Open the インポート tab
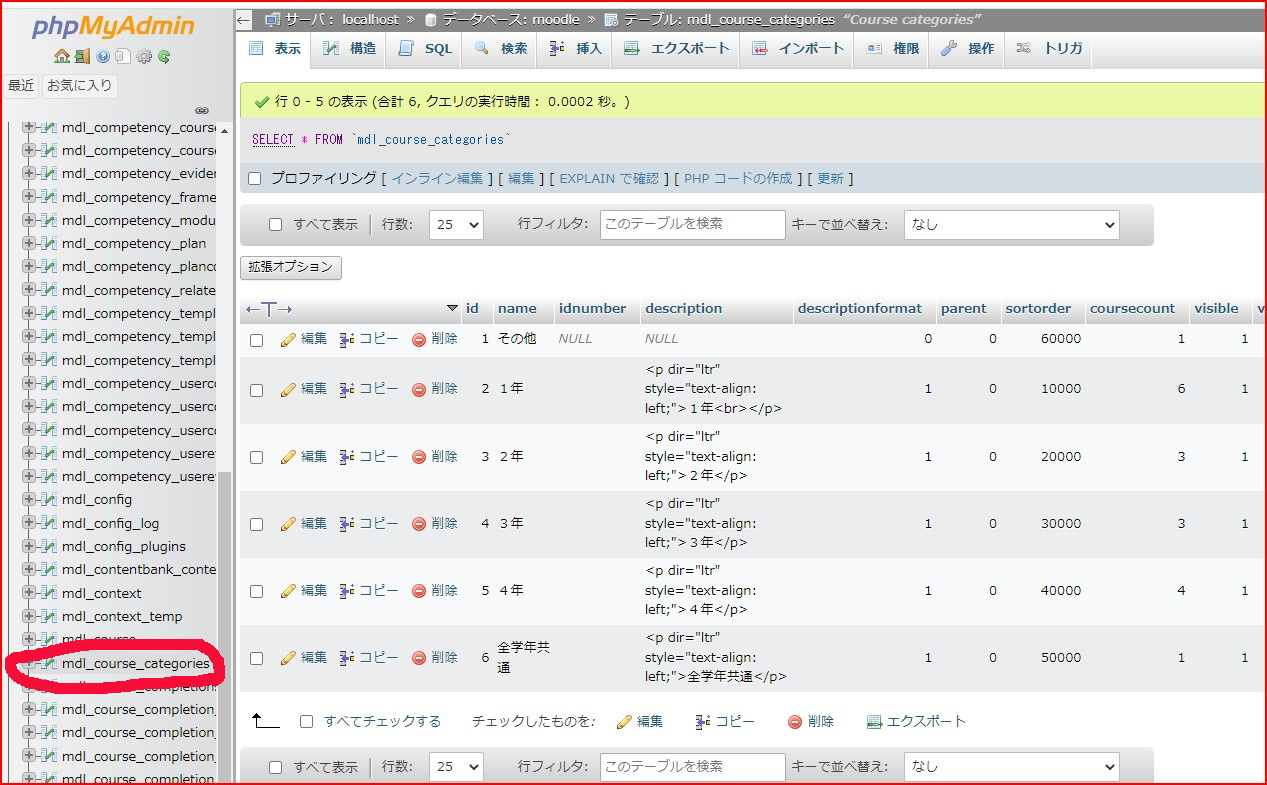The width and height of the screenshot is (1267, 785). tap(798, 48)
